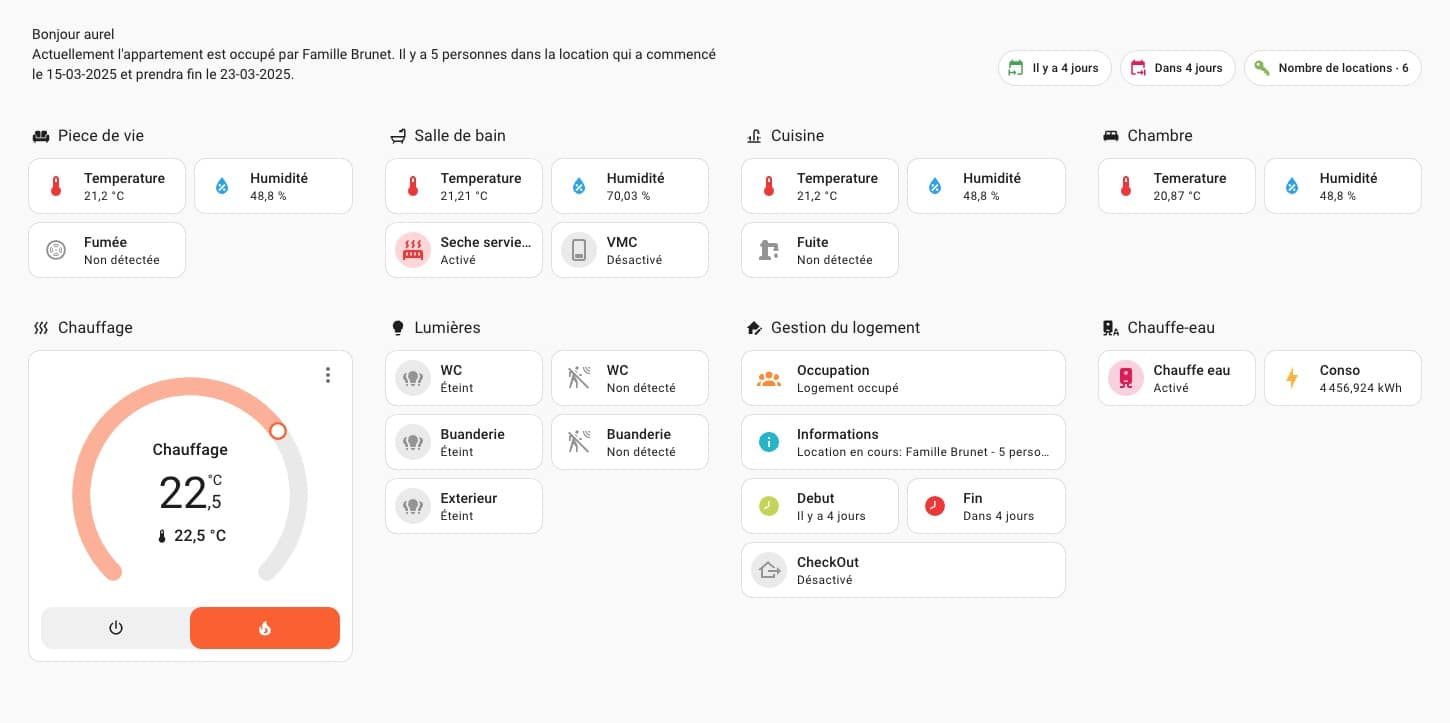Open the Chambre section heading
This screenshot has width=1450, height=723.
point(1160,136)
